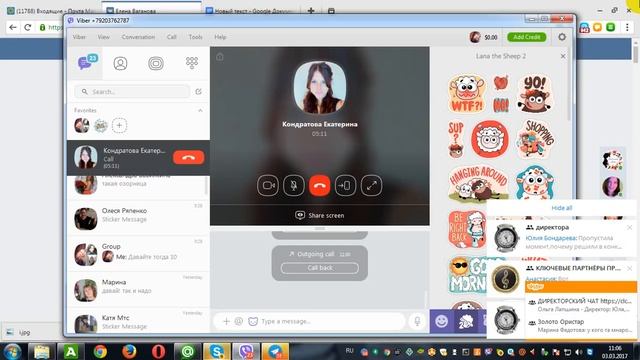Click the Call back button

[x=320, y=268]
